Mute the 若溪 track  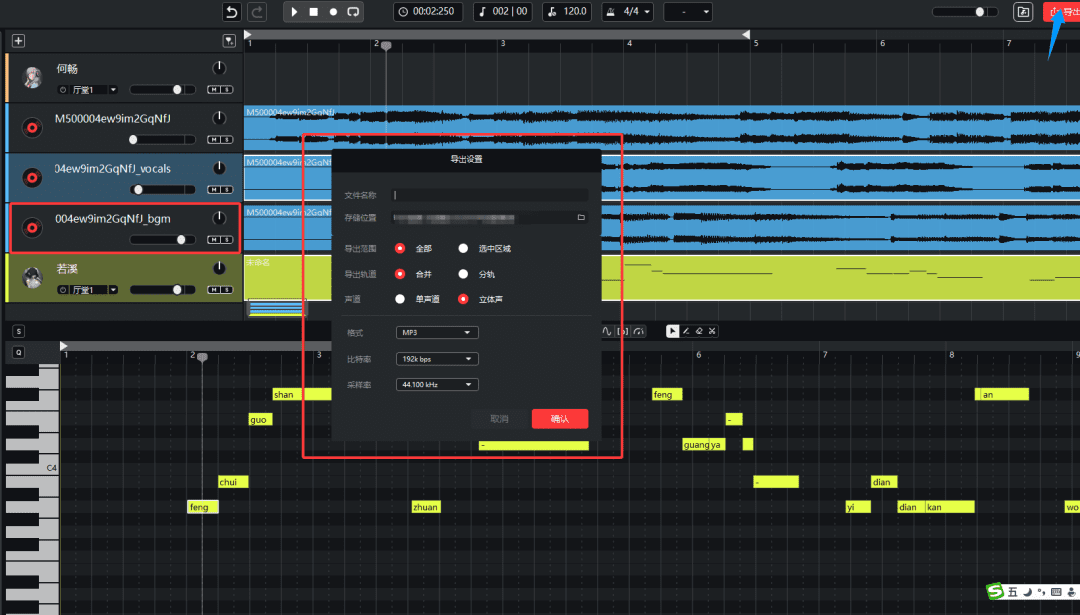[214, 290]
